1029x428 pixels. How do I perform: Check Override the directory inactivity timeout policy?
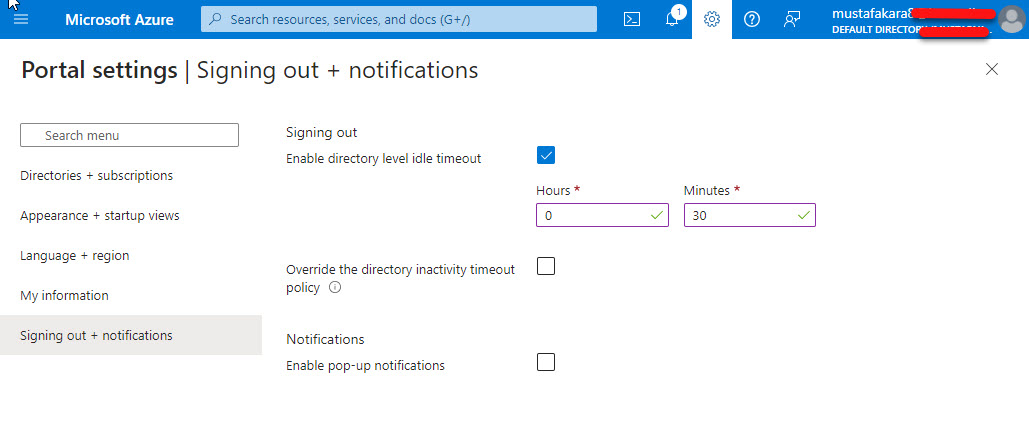coord(546,266)
